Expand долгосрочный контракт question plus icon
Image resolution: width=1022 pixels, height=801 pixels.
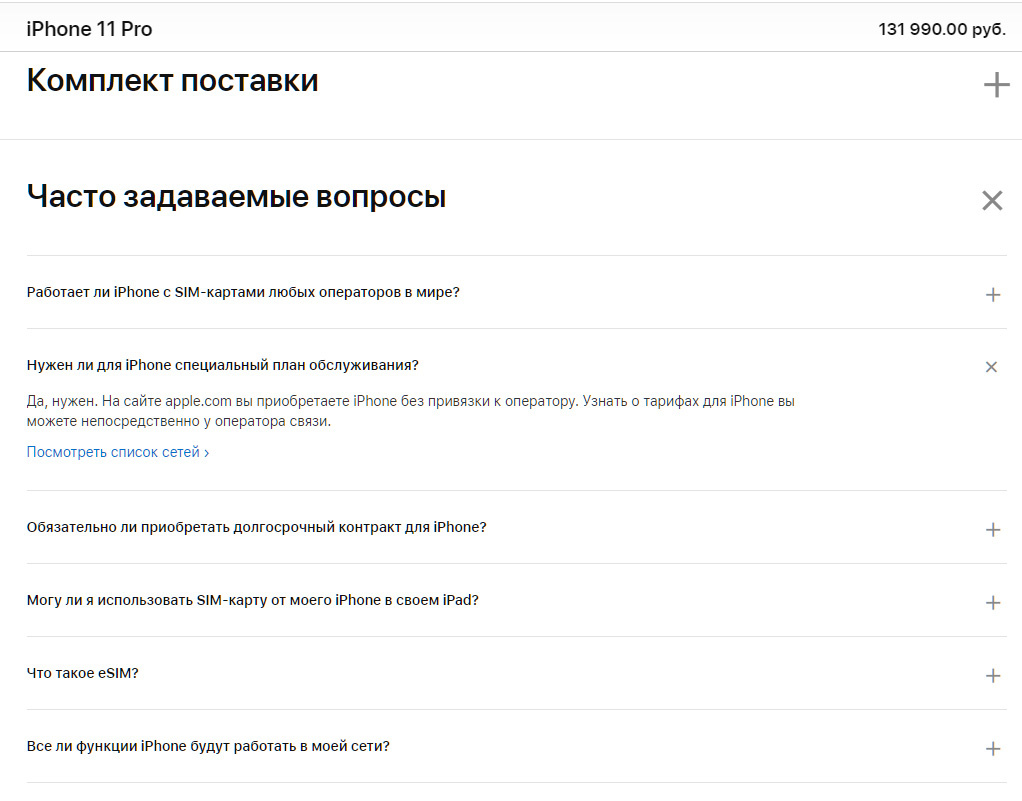(x=993, y=529)
